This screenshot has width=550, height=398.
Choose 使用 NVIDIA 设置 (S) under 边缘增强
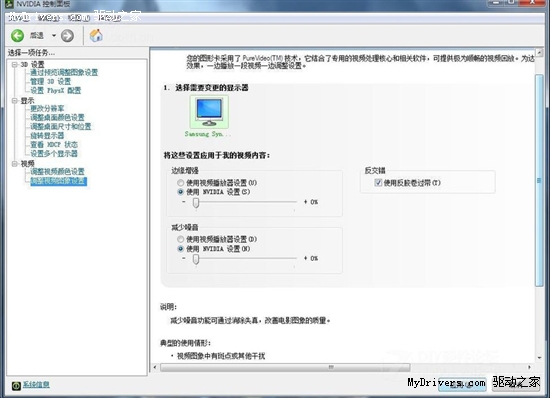pos(180,192)
